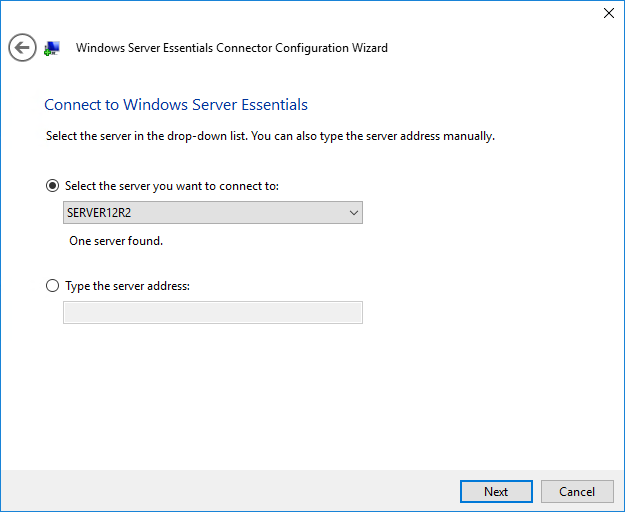Click the back arrow button
625x512 pixels.
[x=22, y=47]
